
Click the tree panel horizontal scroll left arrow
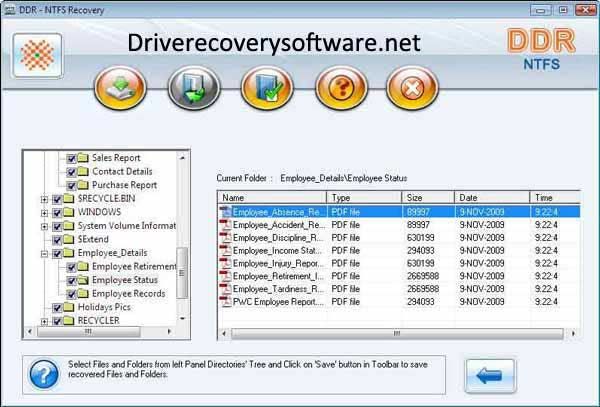point(29,332)
